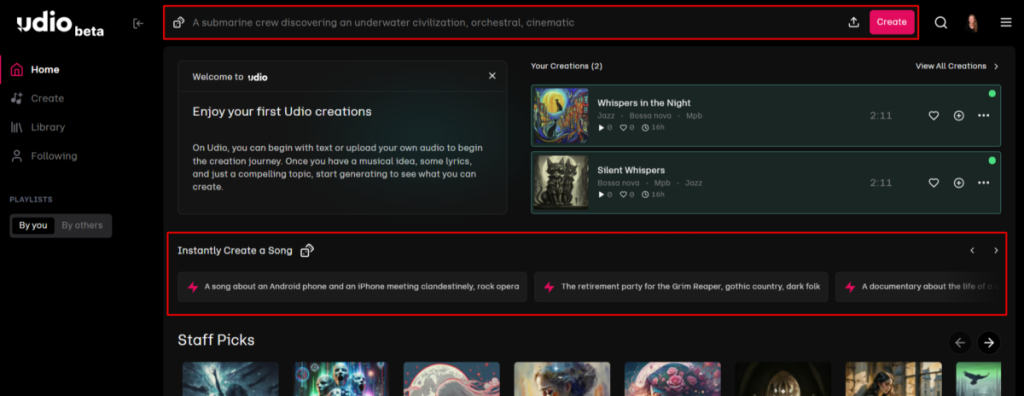The height and width of the screenshot is (396, 1024).
Task: Click the upload audio icon
Action: pyautogui.click(x=853, y=22)
